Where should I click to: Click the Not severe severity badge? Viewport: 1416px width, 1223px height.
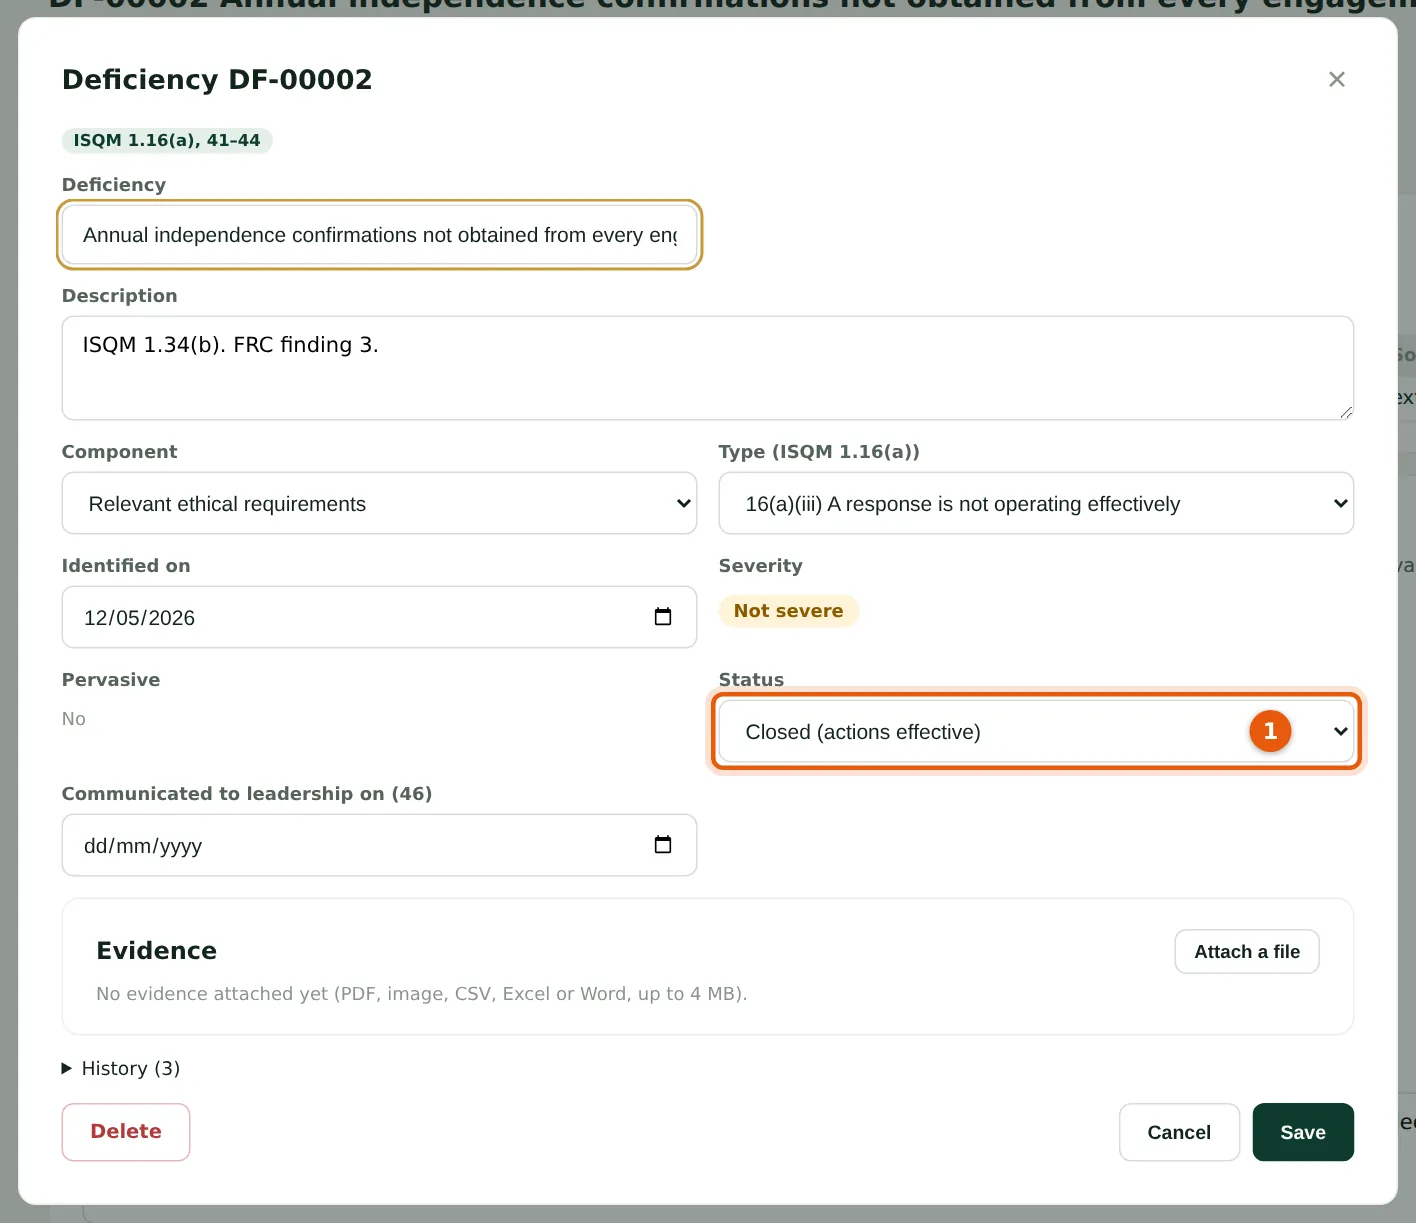point(788,611)
